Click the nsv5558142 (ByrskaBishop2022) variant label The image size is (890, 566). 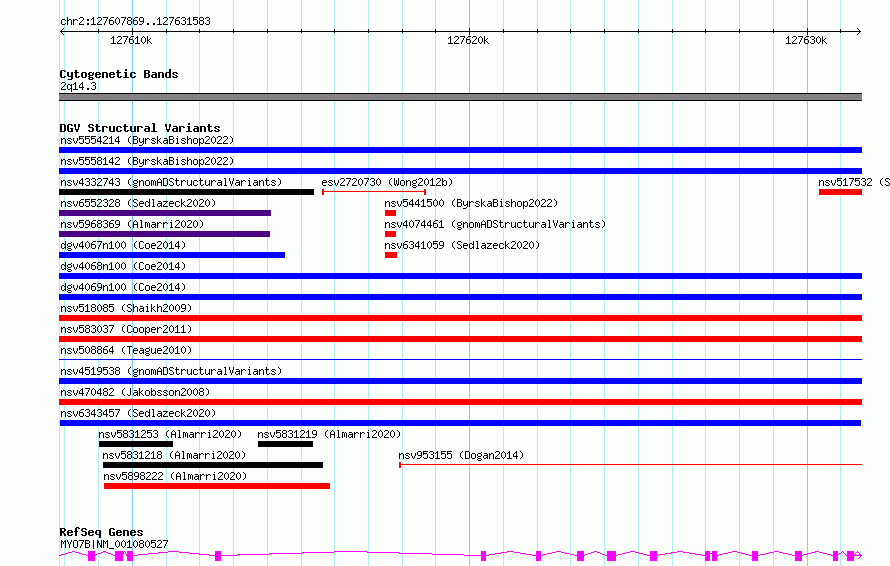click(x=147, y=161)
